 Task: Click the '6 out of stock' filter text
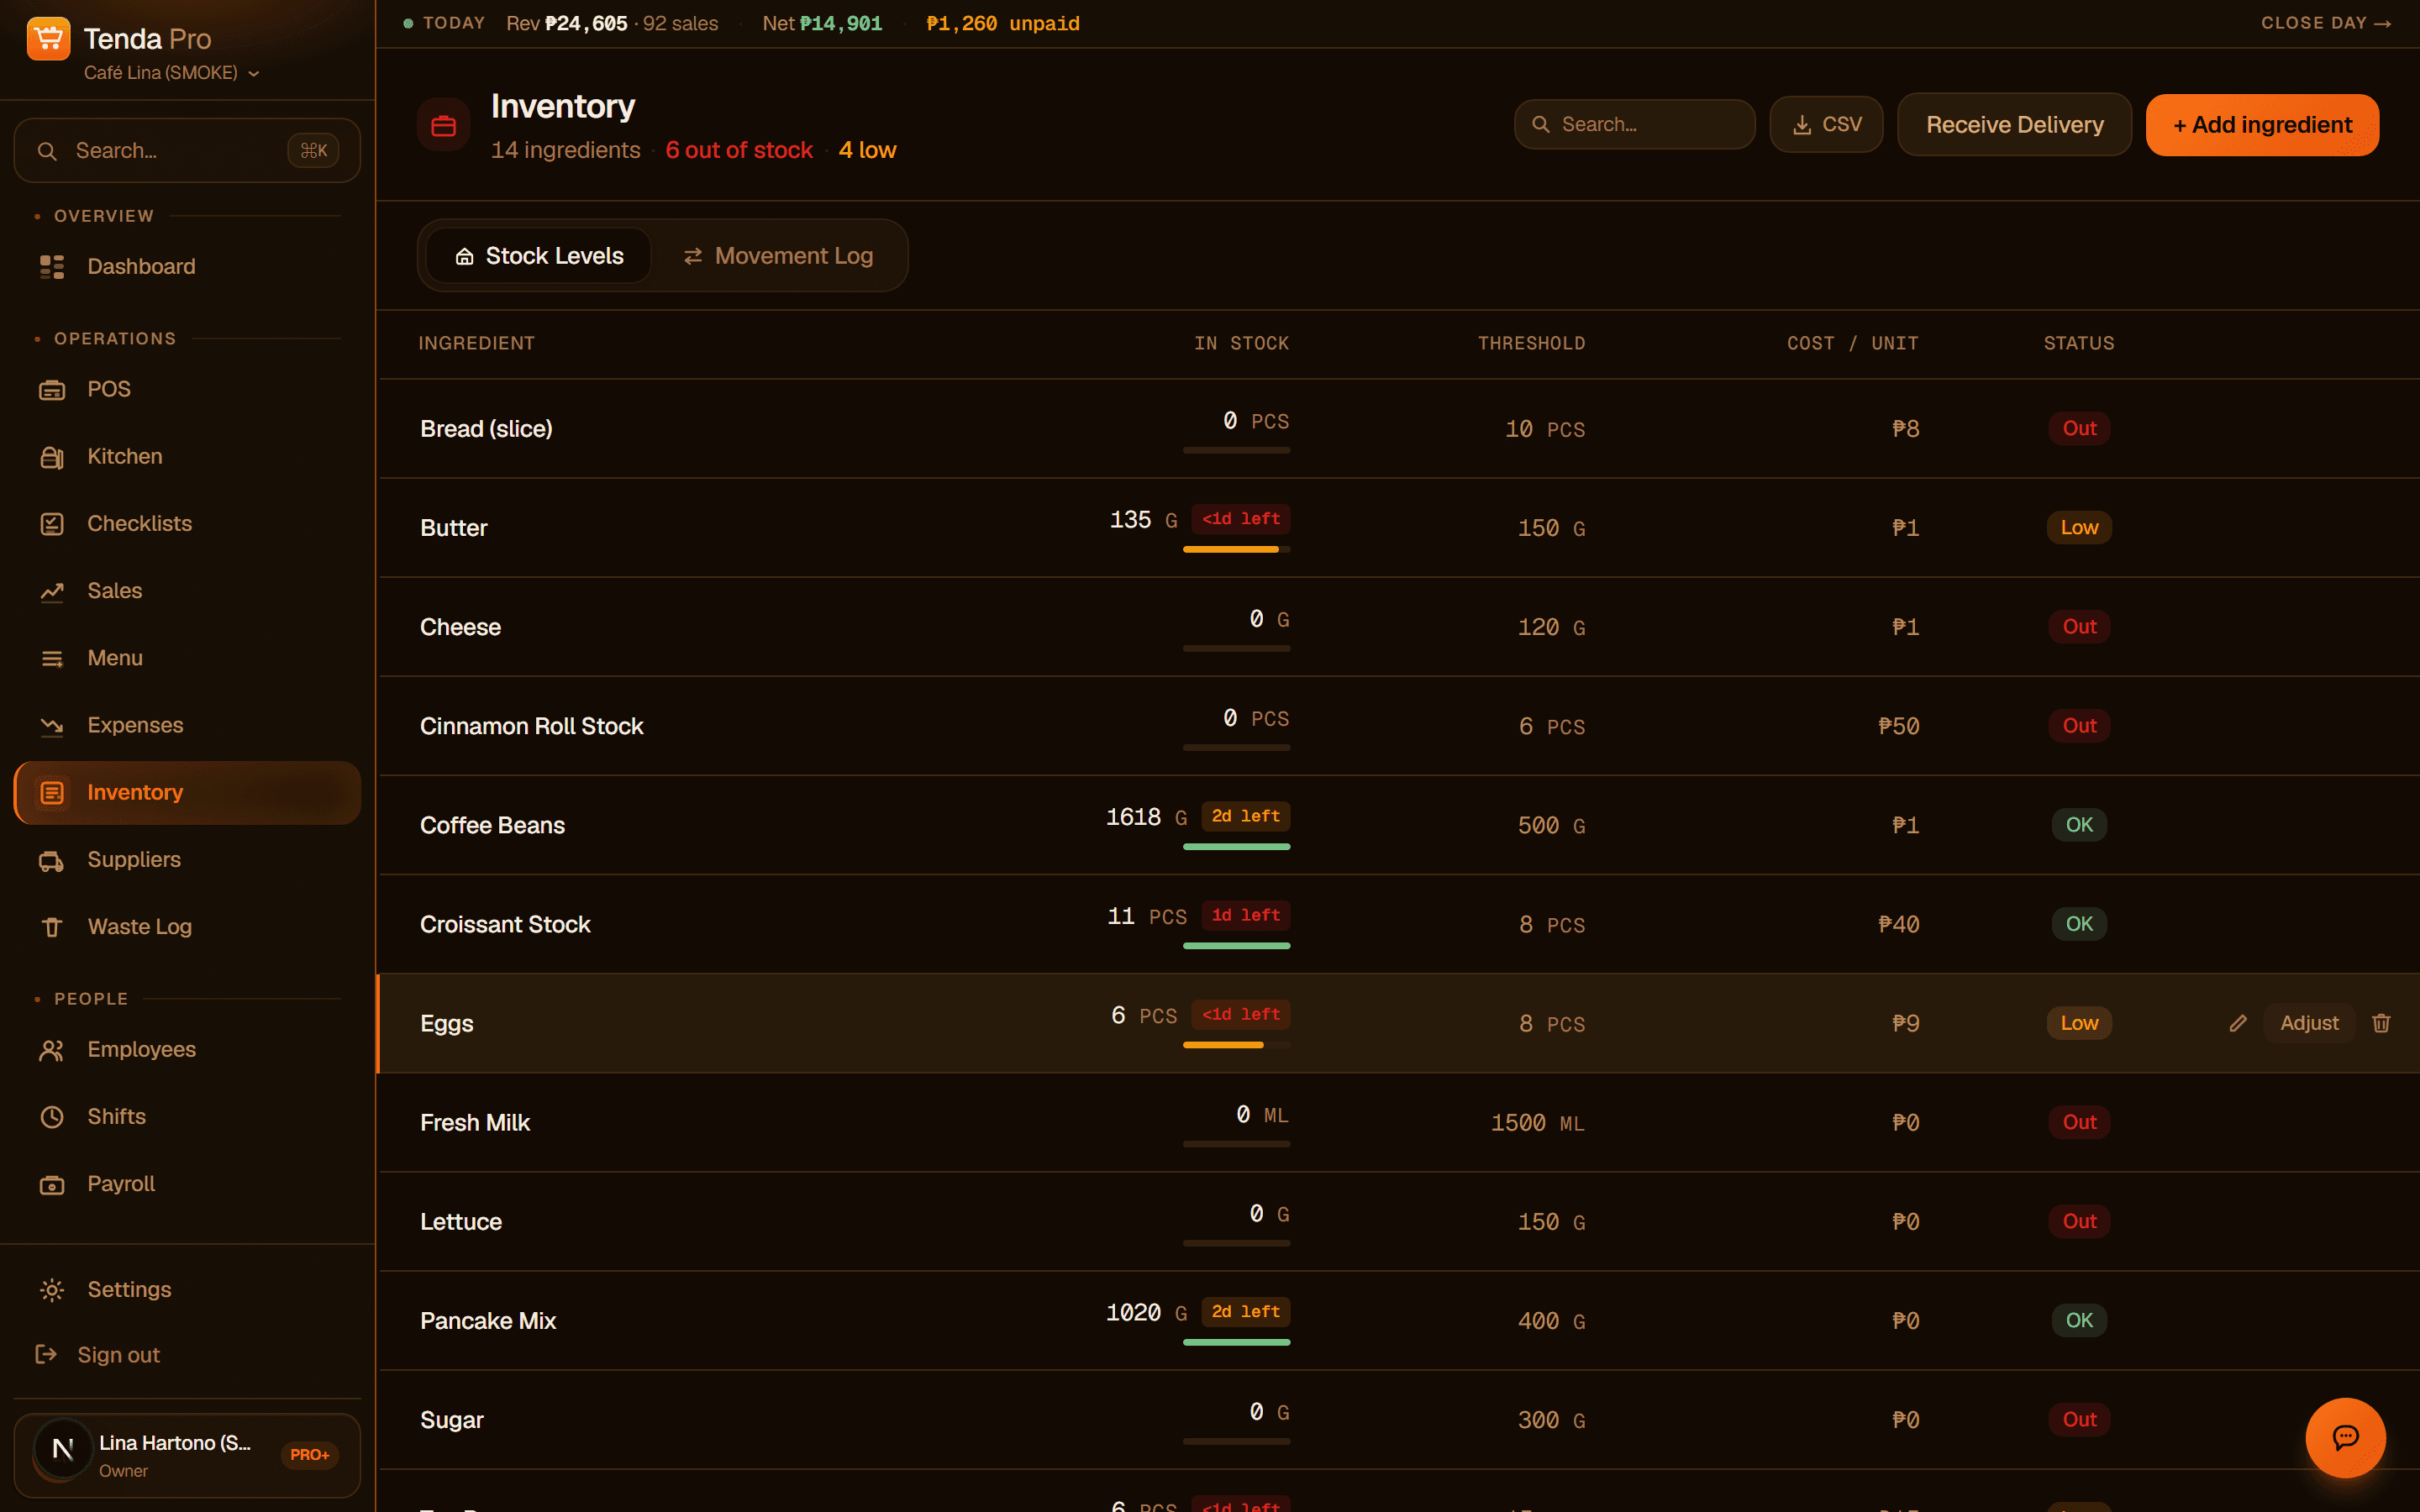point(739,150)
